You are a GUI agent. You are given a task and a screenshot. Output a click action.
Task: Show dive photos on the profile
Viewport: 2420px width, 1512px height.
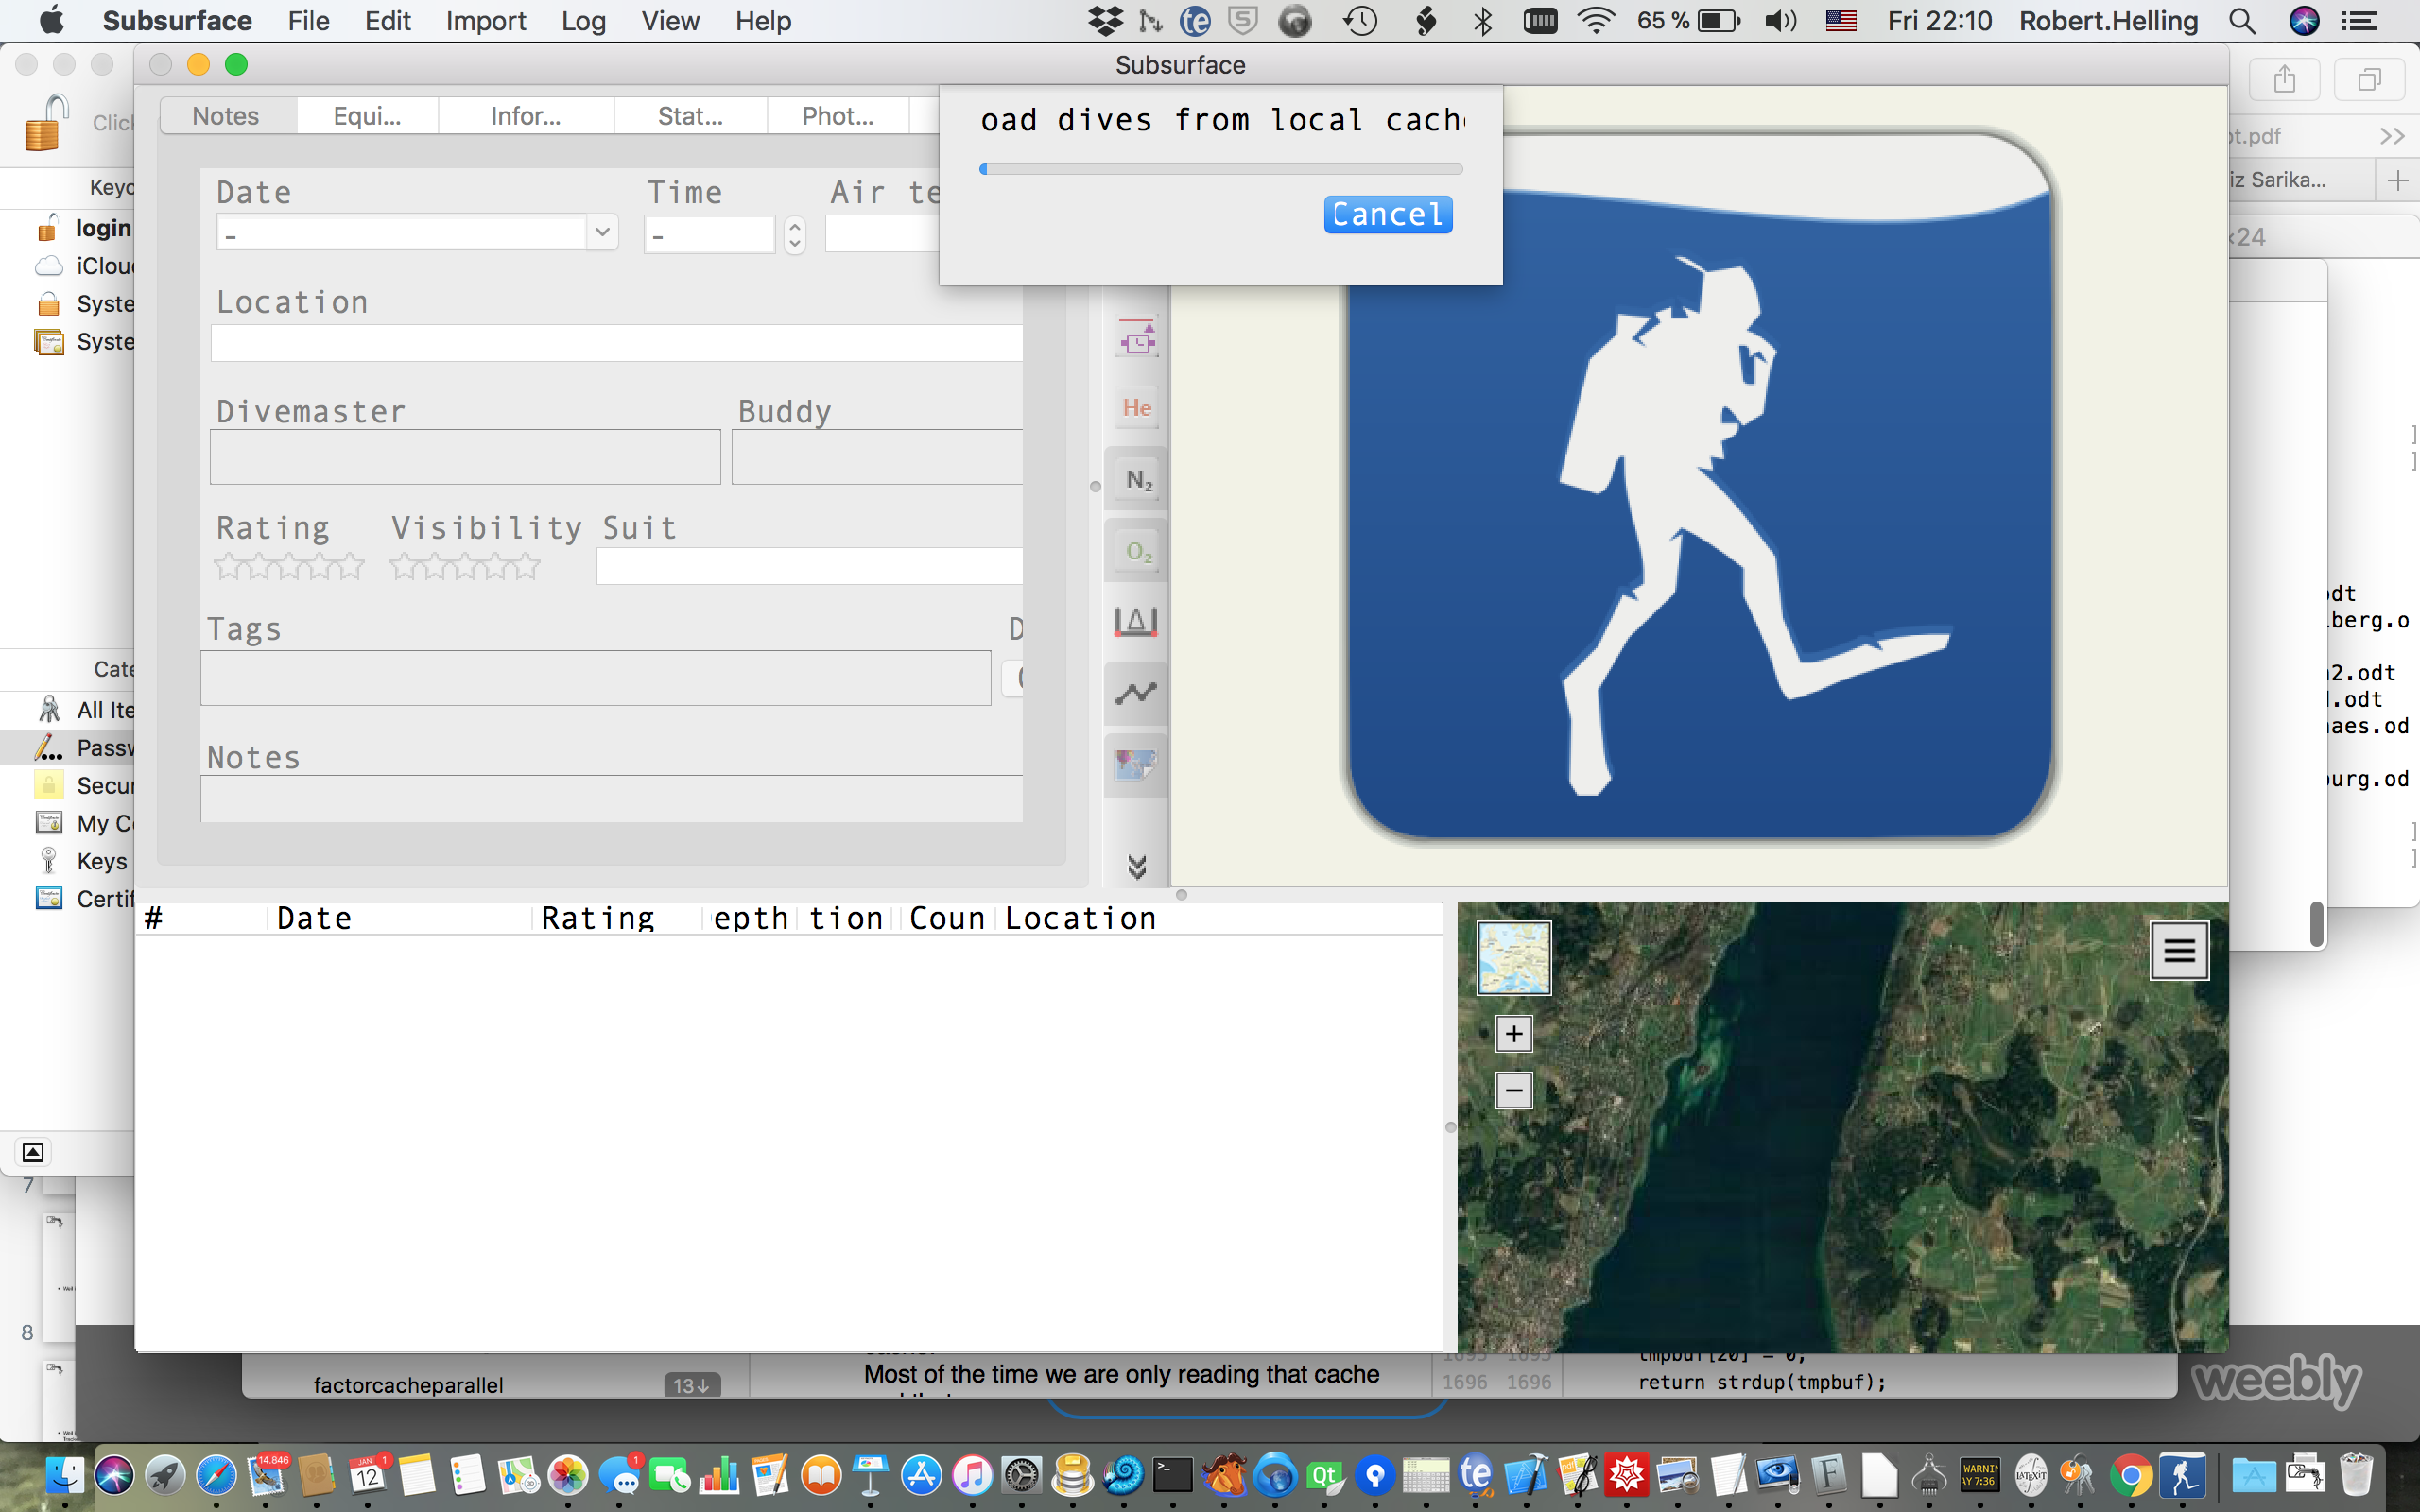1135,763
